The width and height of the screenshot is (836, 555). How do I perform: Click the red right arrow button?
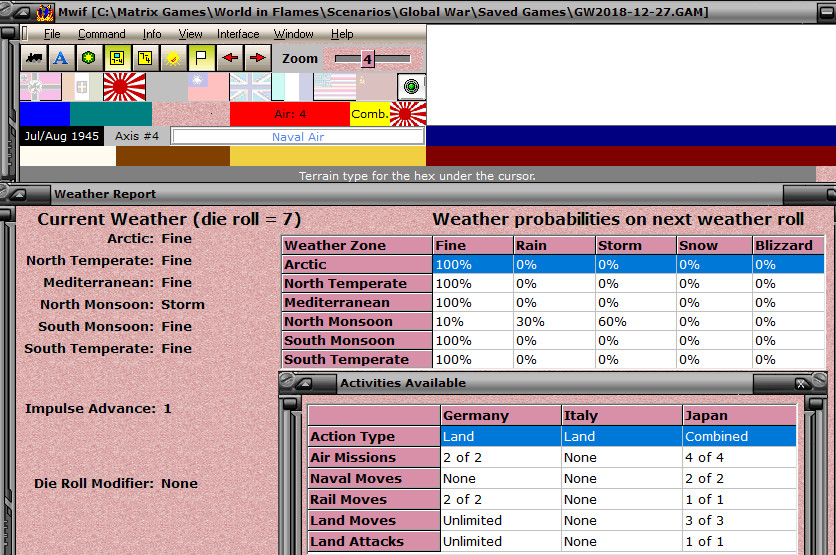257,58
